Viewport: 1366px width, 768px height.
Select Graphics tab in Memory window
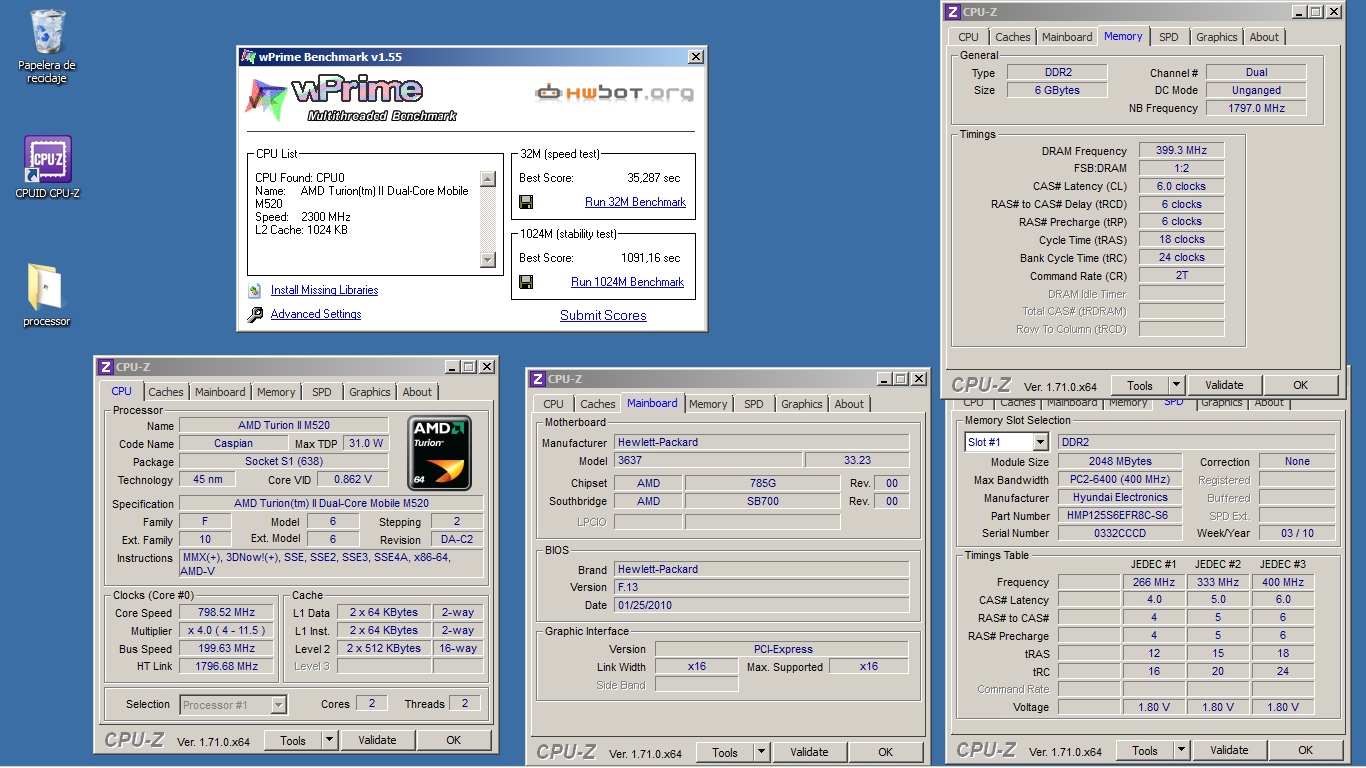[1217, 37]
